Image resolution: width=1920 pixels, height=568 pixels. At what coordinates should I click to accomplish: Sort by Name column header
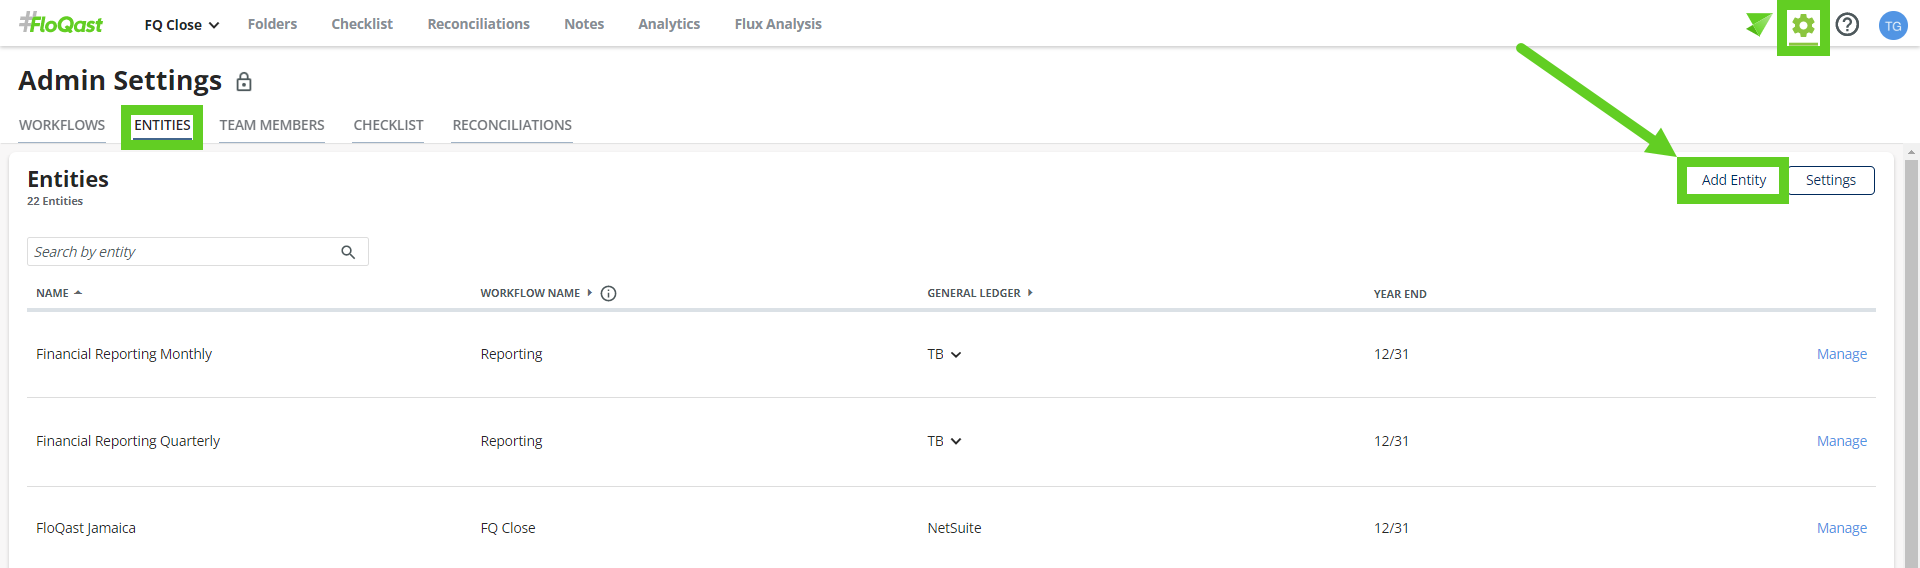tap(59, 293)
